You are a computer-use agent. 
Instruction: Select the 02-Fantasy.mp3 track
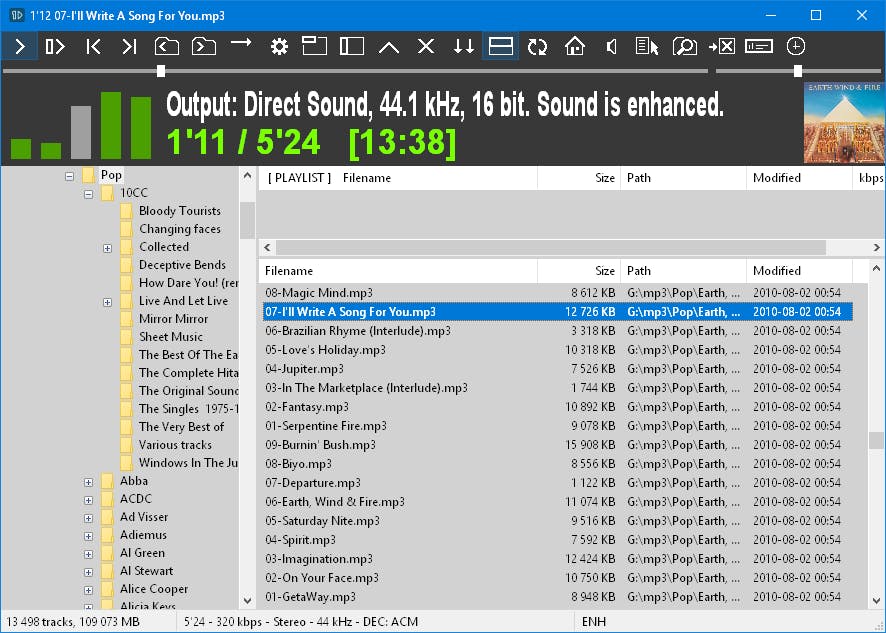tap(307, 407)
